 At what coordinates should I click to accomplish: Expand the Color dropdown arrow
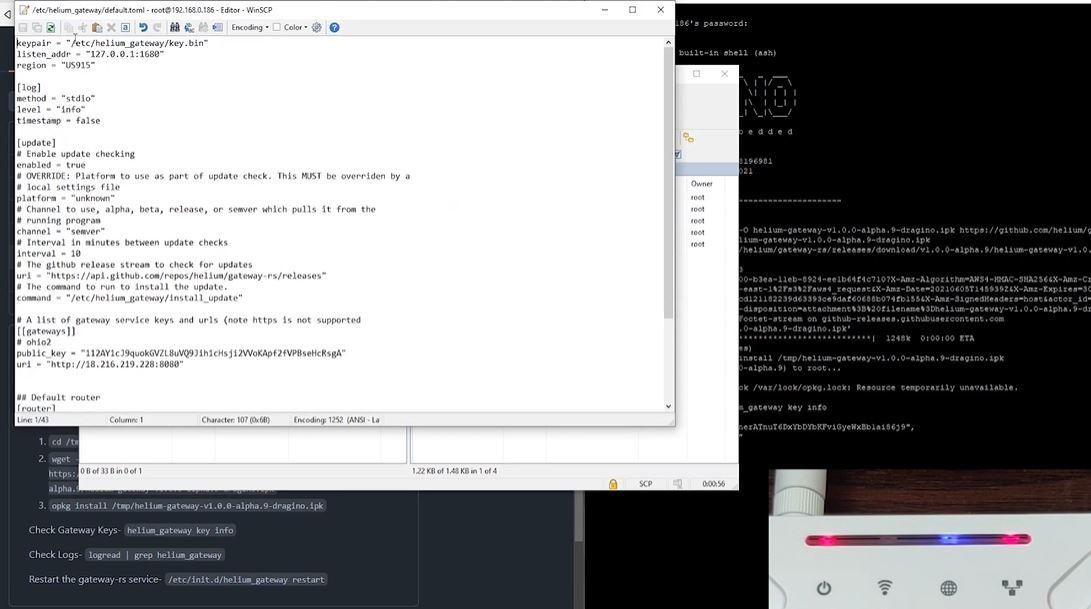tap(306, 27)
